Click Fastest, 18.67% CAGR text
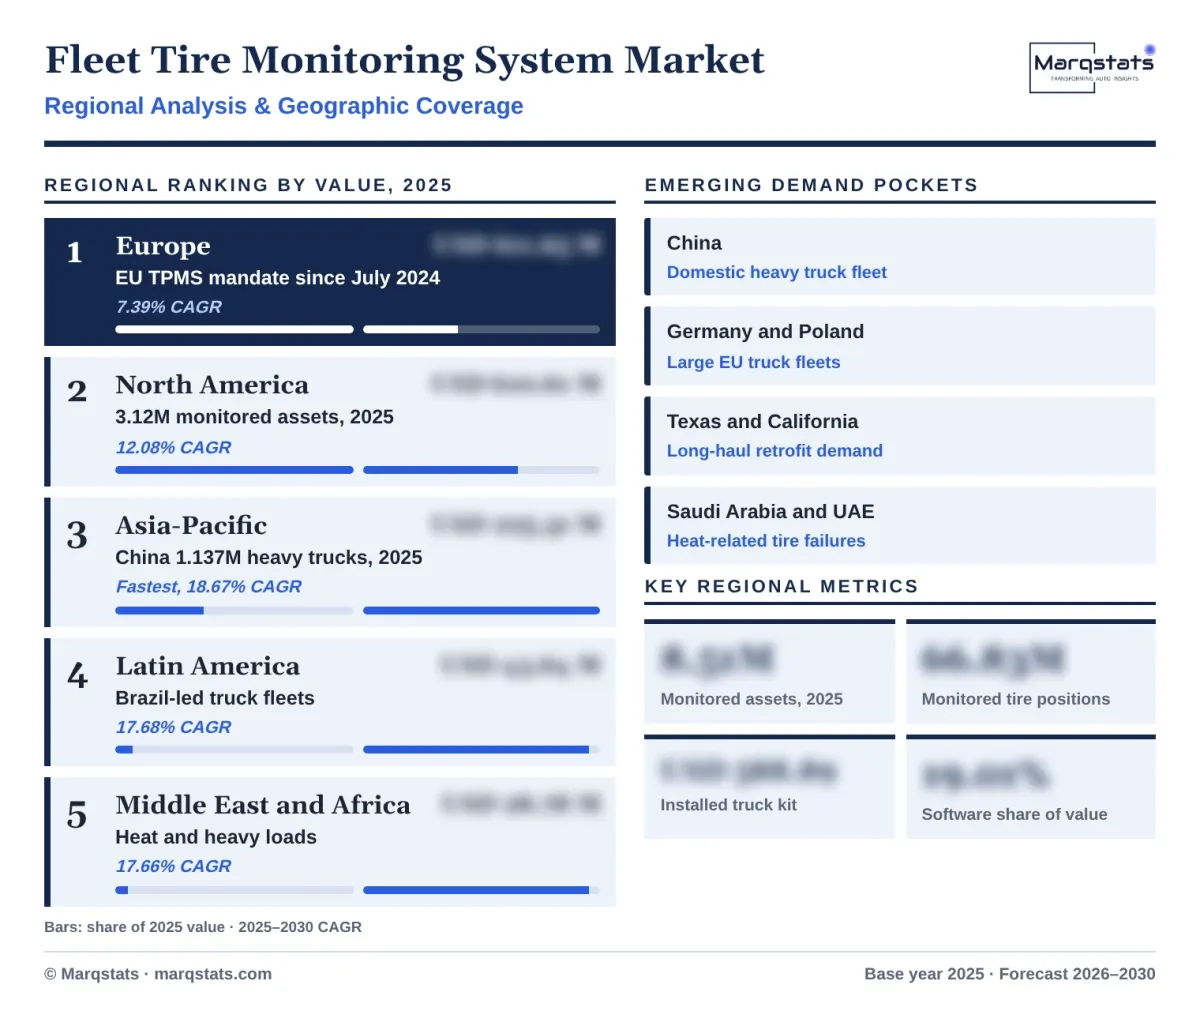This screenshot has height=1011, width=1200. pos(208,587)
